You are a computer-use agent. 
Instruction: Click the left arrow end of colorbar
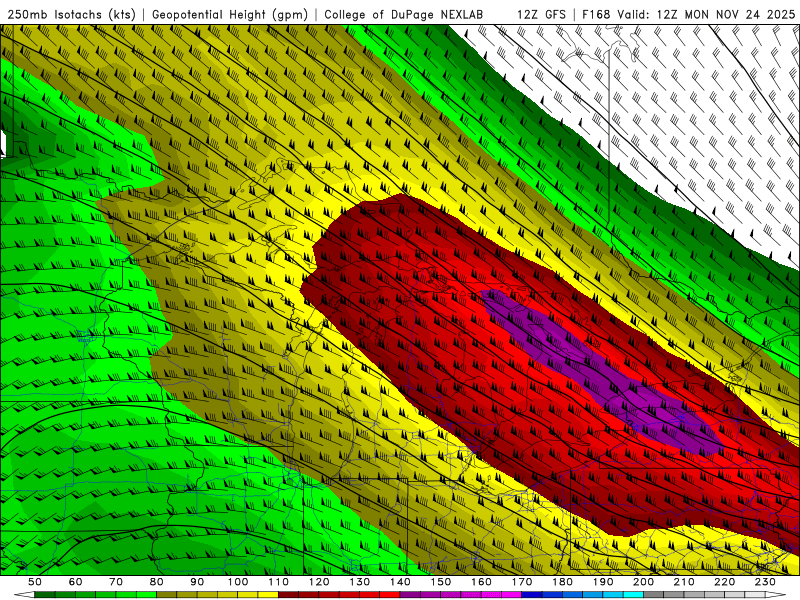[x=23, y=595]
